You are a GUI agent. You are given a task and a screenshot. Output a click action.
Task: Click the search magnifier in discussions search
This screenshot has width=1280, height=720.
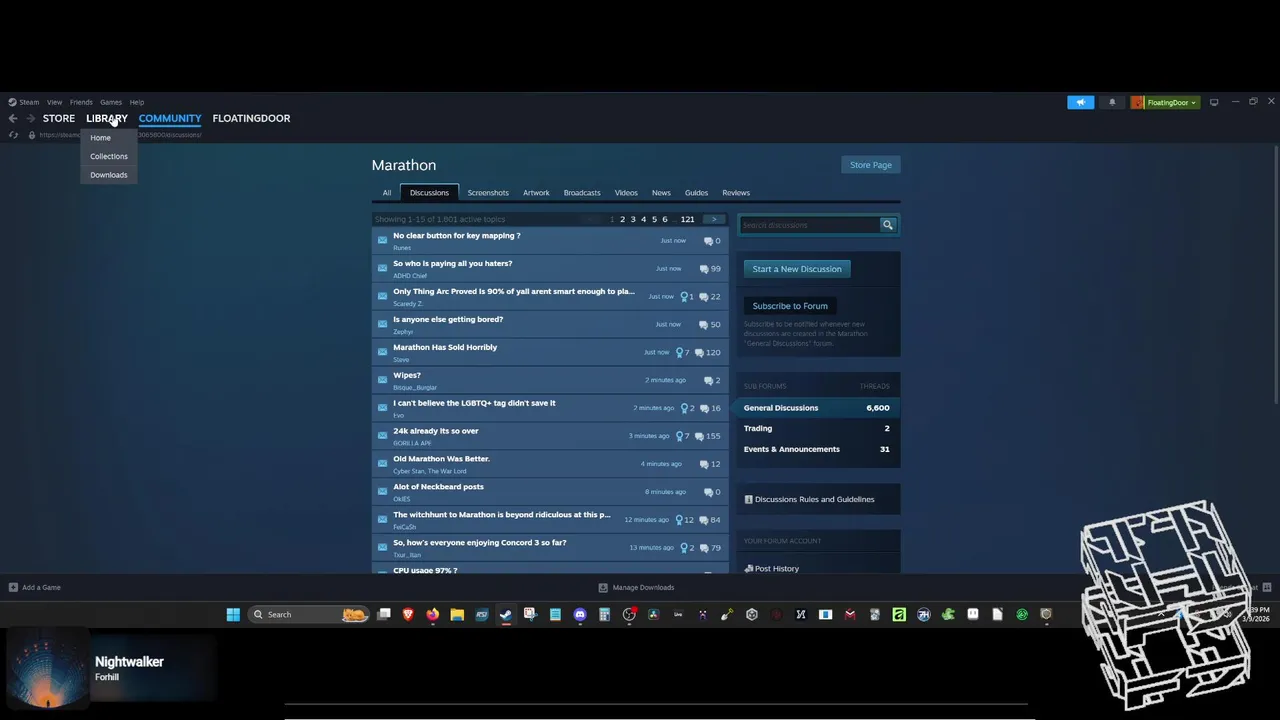pos(887,225)
